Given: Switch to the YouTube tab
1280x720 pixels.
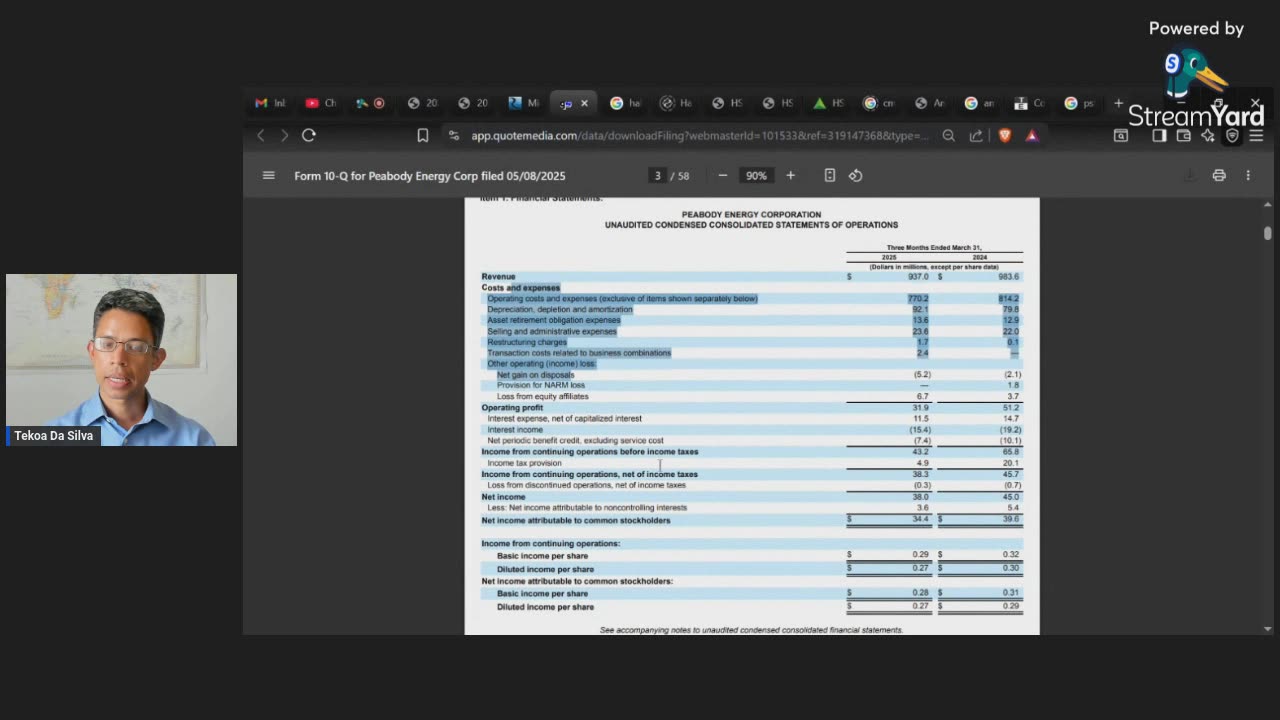Looking at the screenshot, I should click(x=320, y=103).
